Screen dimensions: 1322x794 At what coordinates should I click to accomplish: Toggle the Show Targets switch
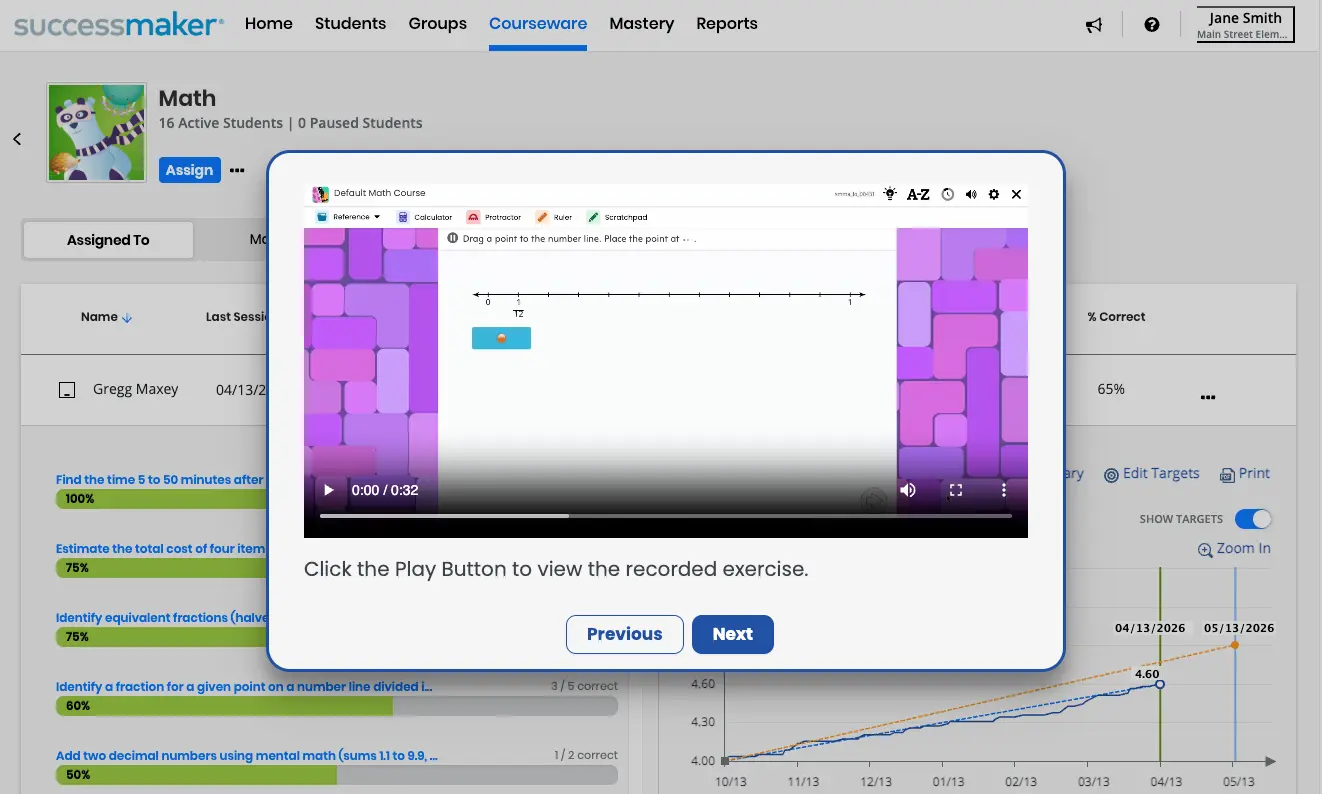[x=1253, y=519]
